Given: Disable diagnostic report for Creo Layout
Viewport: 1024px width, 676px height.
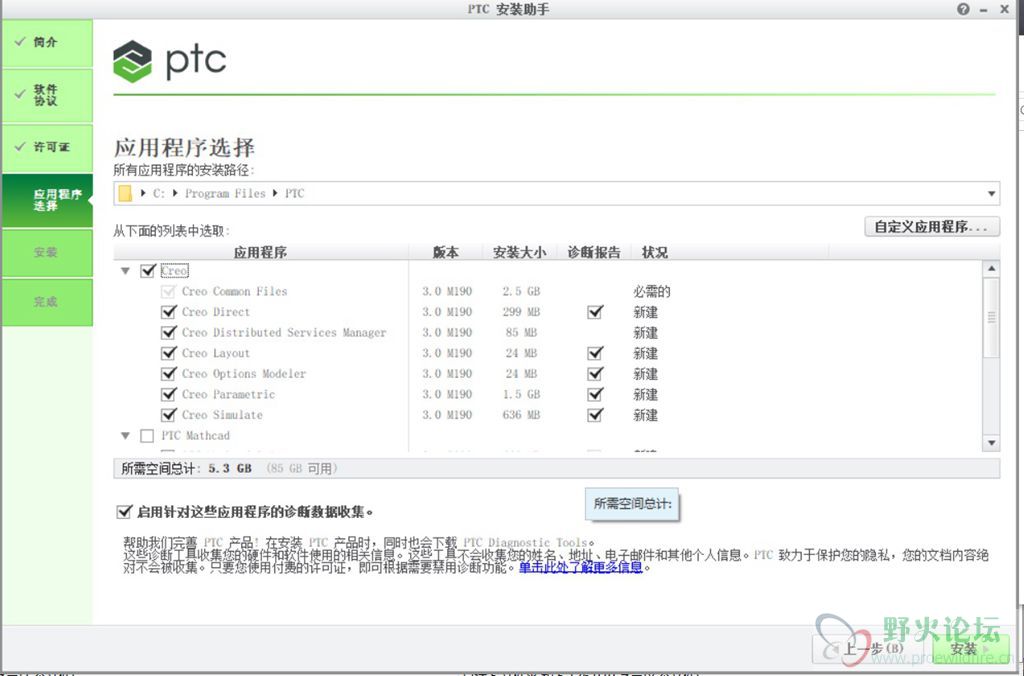Looking at the screenshot, I should coord(595,353).
